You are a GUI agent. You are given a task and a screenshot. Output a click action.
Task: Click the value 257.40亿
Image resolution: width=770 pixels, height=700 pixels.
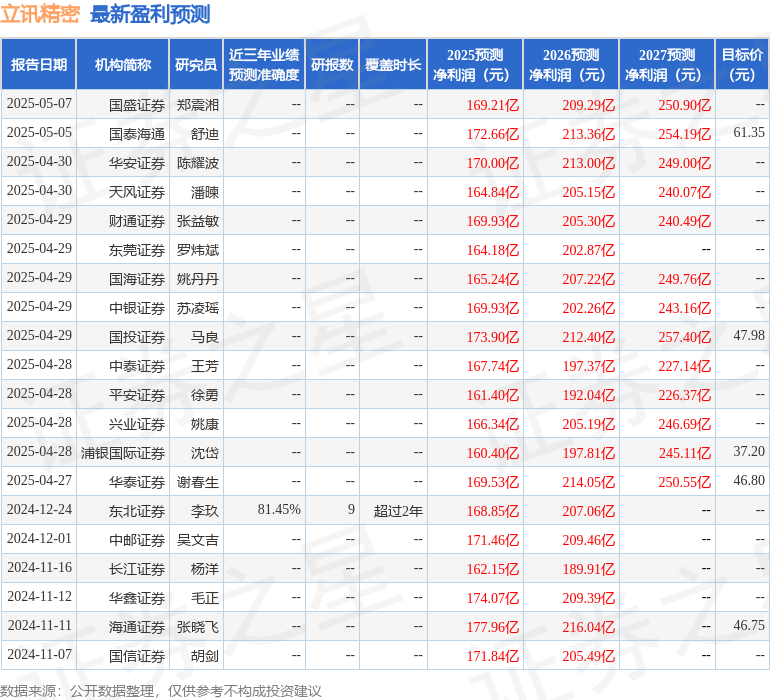coord(685,337)
